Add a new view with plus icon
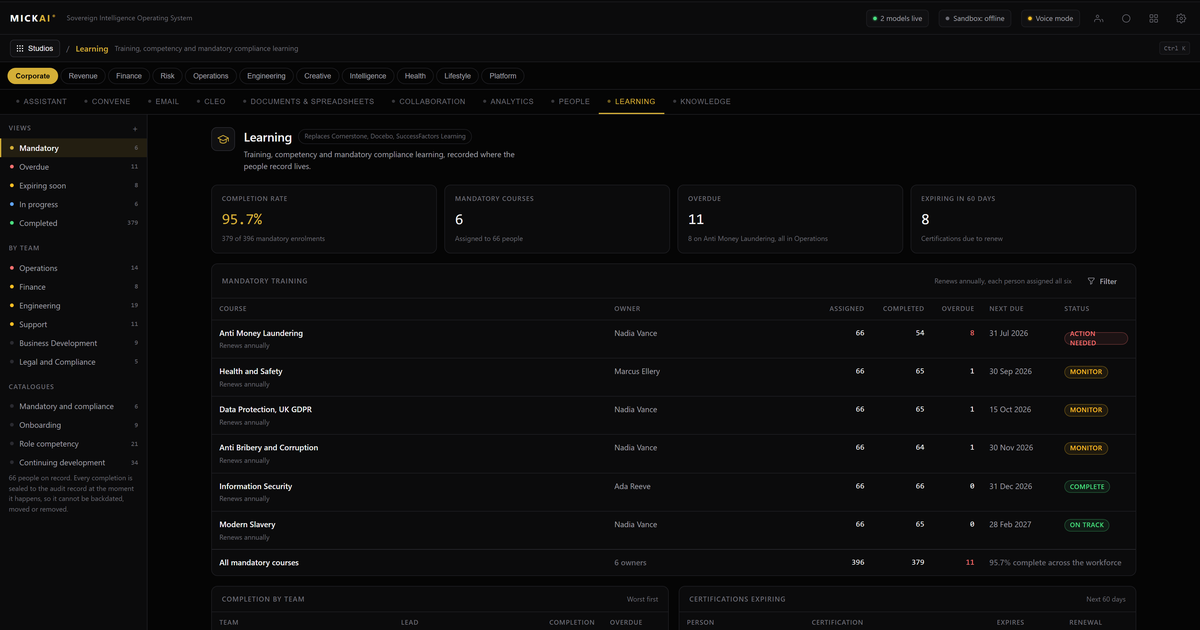Viewport: 1200px width, 630px height. (x=135, y=128)
